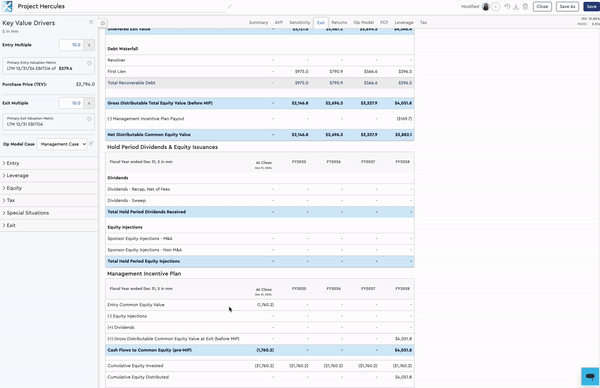The height and width of the screenshot is (388, 600).
Task: Click the Revolver row label
Action: (x=116, y=60)
